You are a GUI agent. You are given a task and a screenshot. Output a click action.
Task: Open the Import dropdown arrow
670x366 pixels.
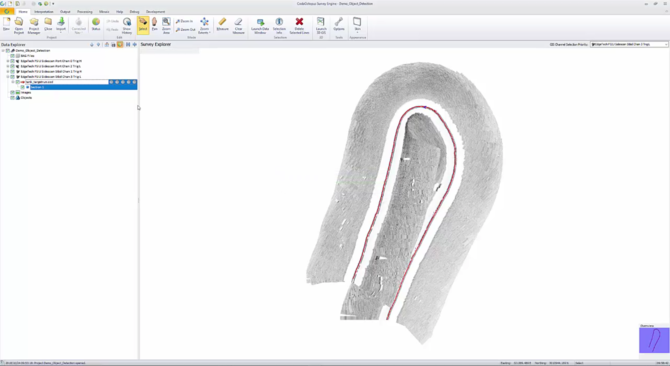pos(61,32)
